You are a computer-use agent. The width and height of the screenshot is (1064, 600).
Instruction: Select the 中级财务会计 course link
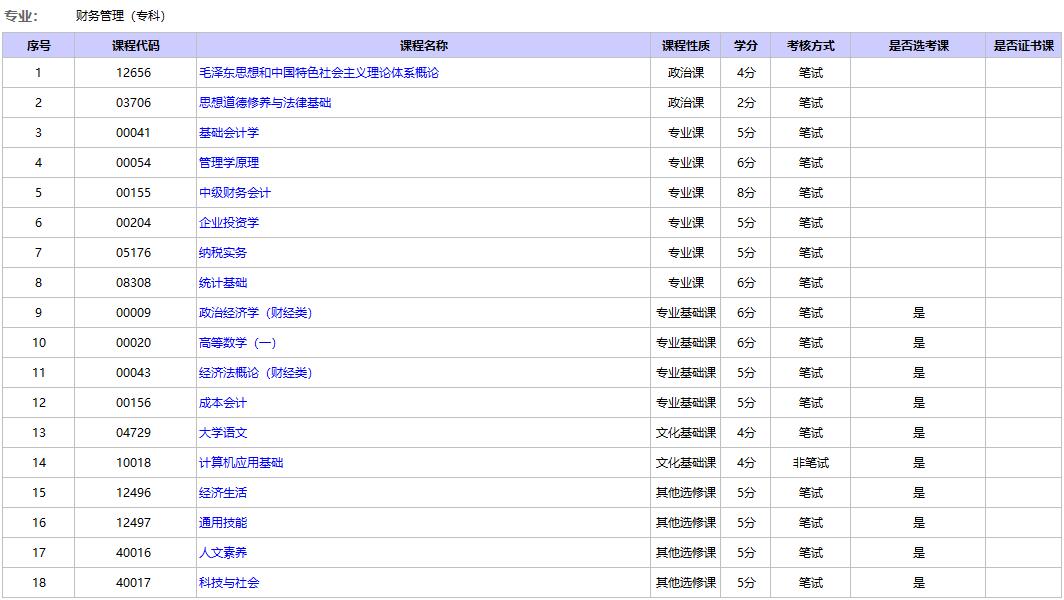(235, 193)
